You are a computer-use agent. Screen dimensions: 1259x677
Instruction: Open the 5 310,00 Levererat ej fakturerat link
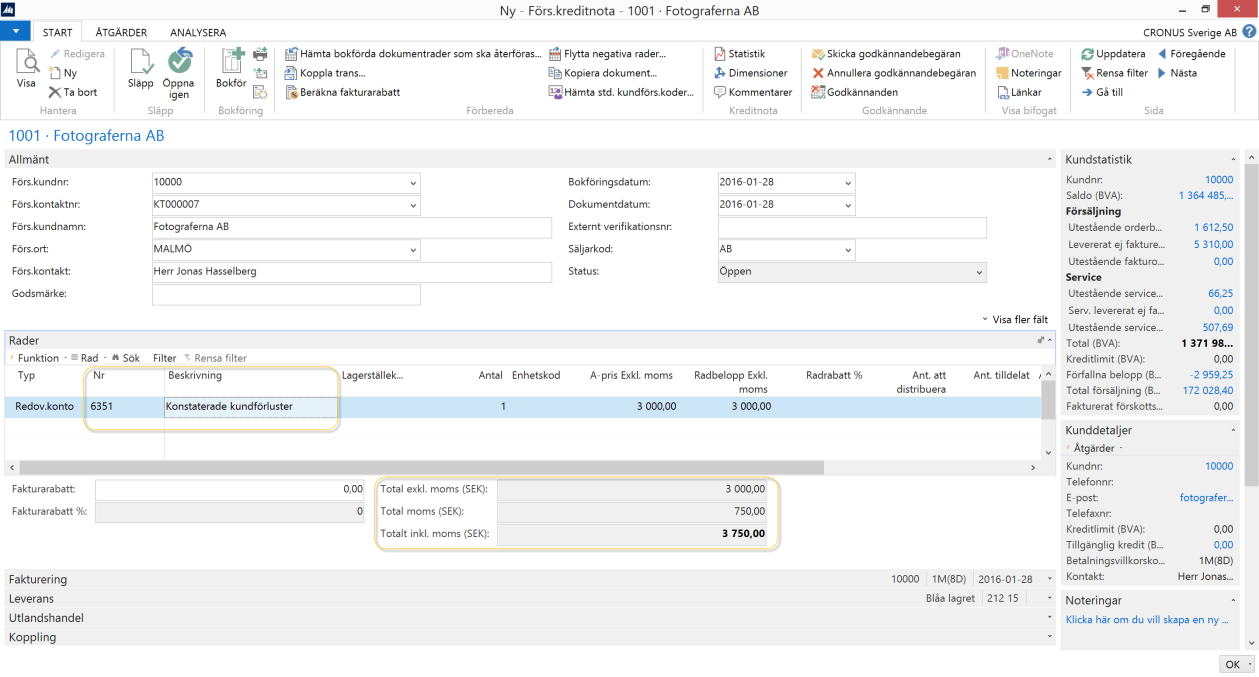point(1213,244)
